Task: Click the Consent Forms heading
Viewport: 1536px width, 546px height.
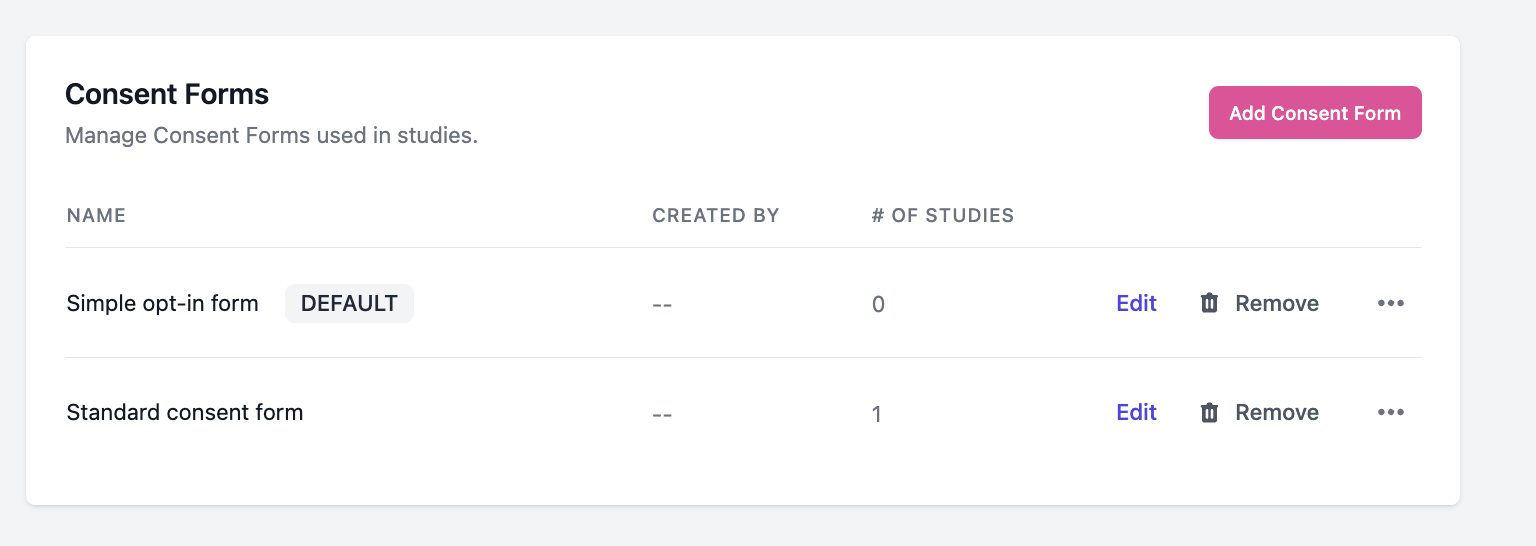Action: (x=167, y=94)
